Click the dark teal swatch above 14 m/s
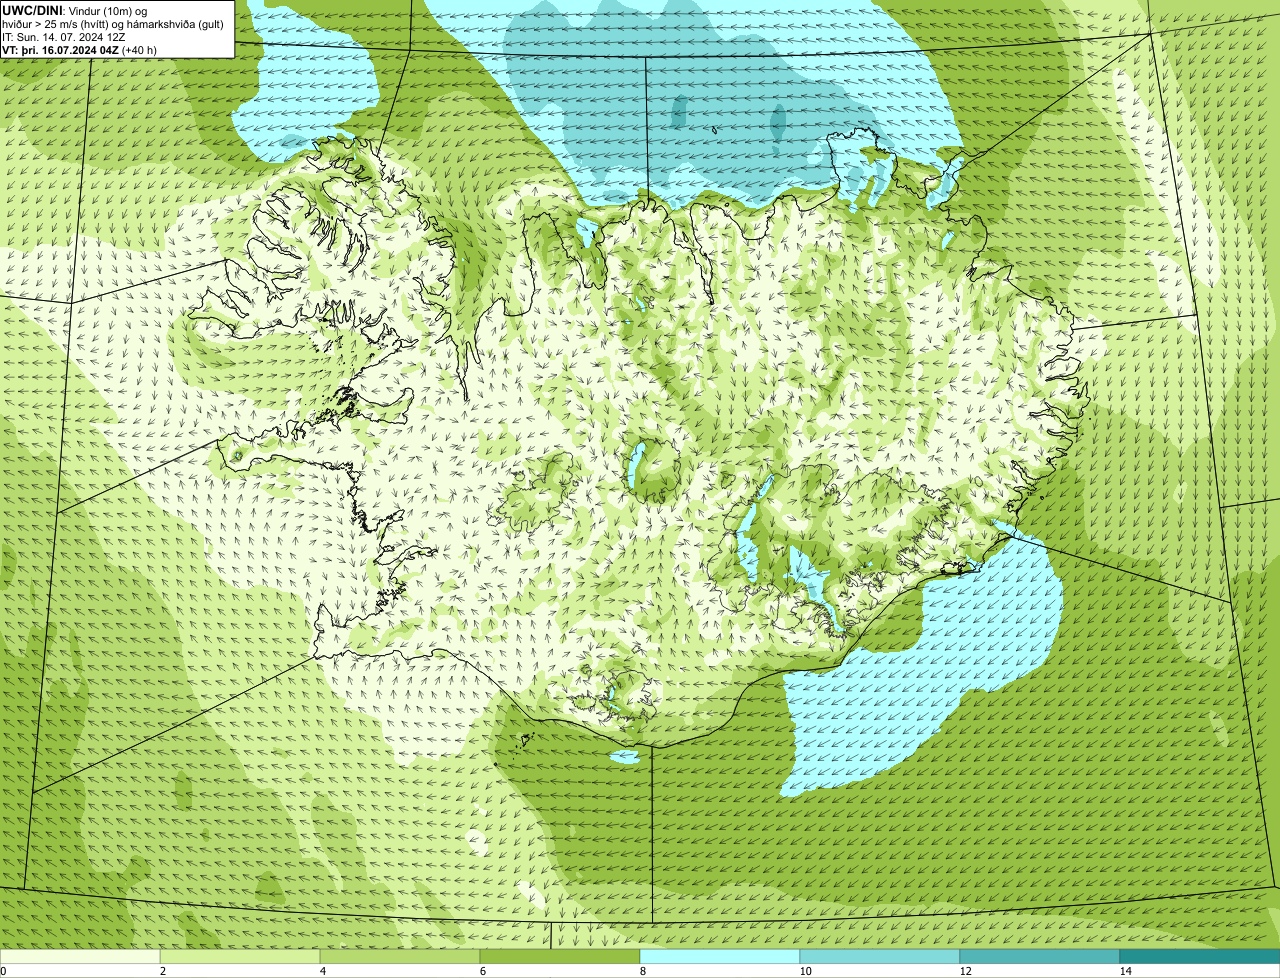Screen dimensions: 1280x978 (x=1200, y=957)
